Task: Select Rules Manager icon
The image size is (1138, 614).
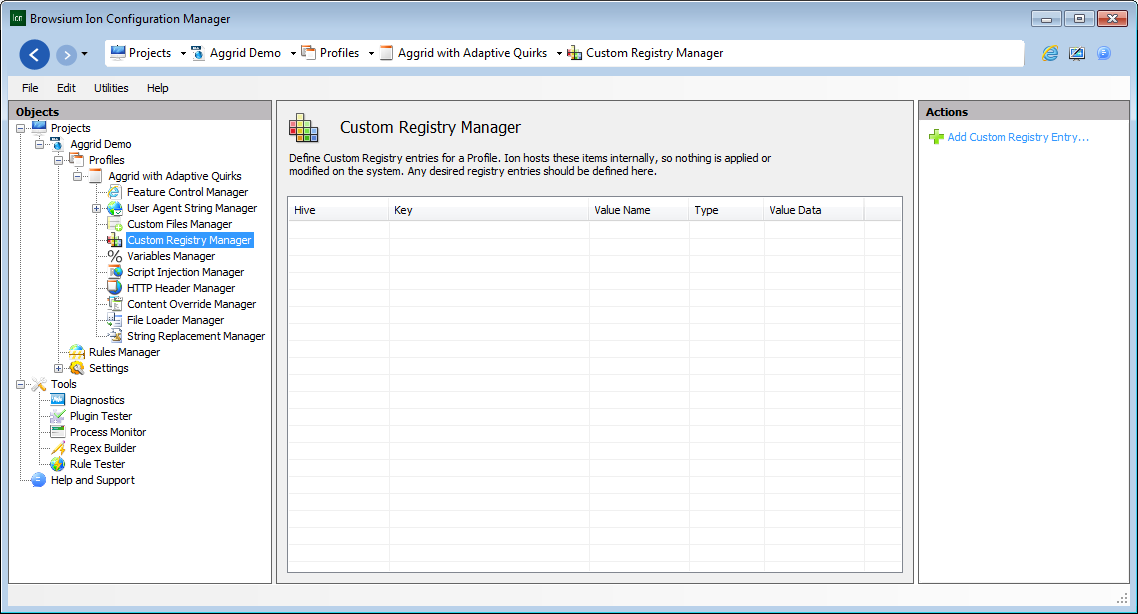Action: pyautogui.click(x=76, y=351)
